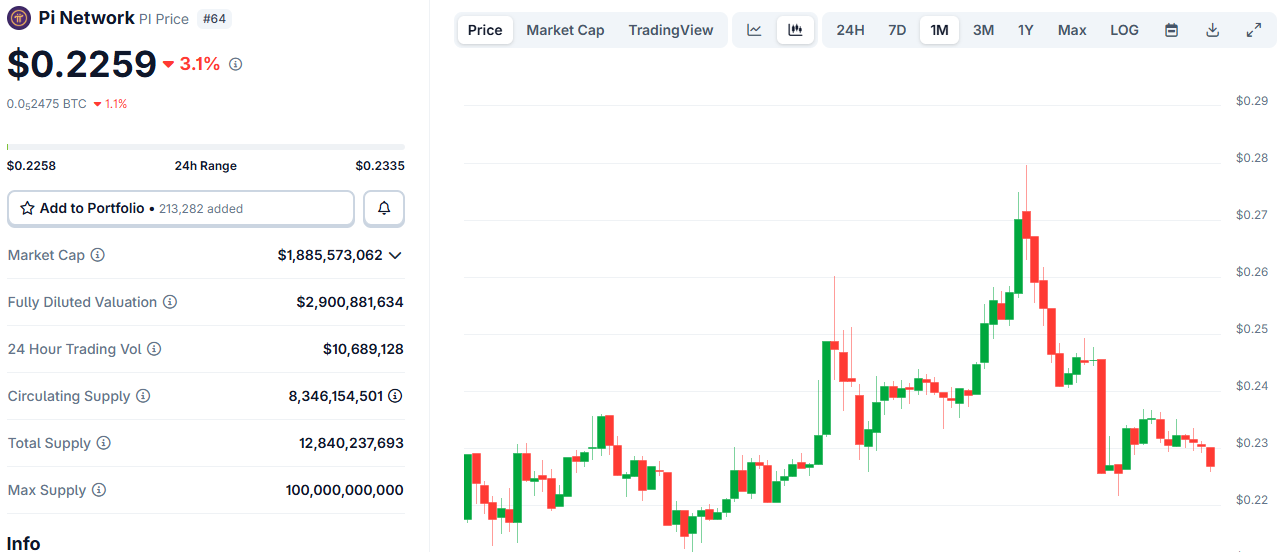Expand the Market Cap details chevron

coord(395,255)
